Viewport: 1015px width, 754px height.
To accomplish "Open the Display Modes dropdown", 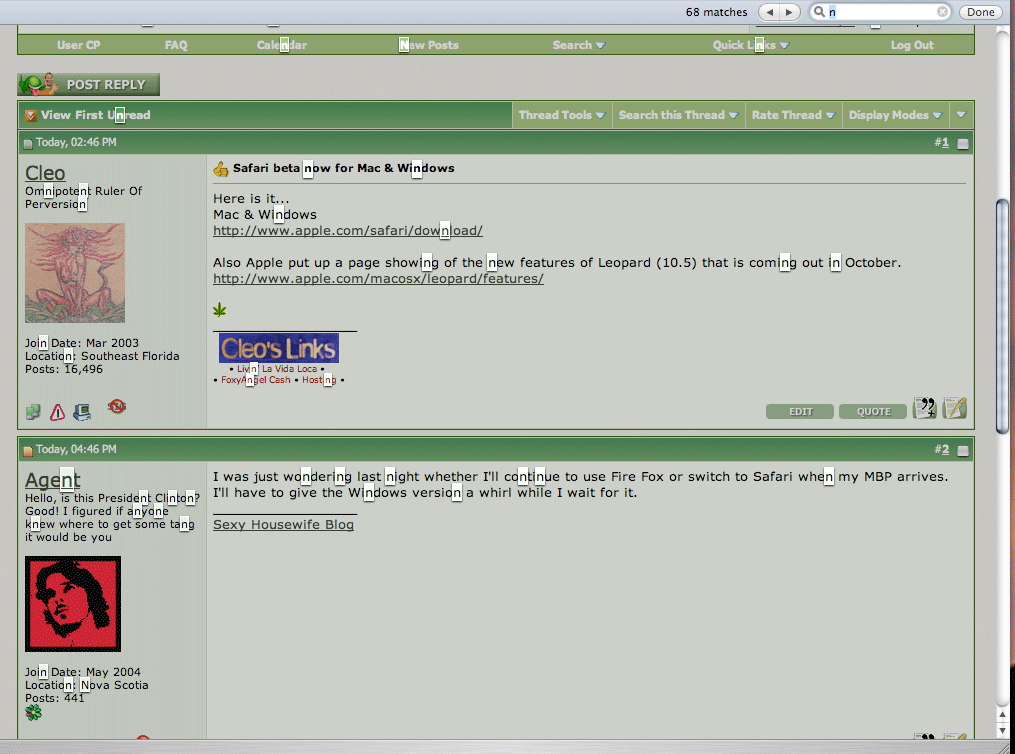I will [895, 115].
